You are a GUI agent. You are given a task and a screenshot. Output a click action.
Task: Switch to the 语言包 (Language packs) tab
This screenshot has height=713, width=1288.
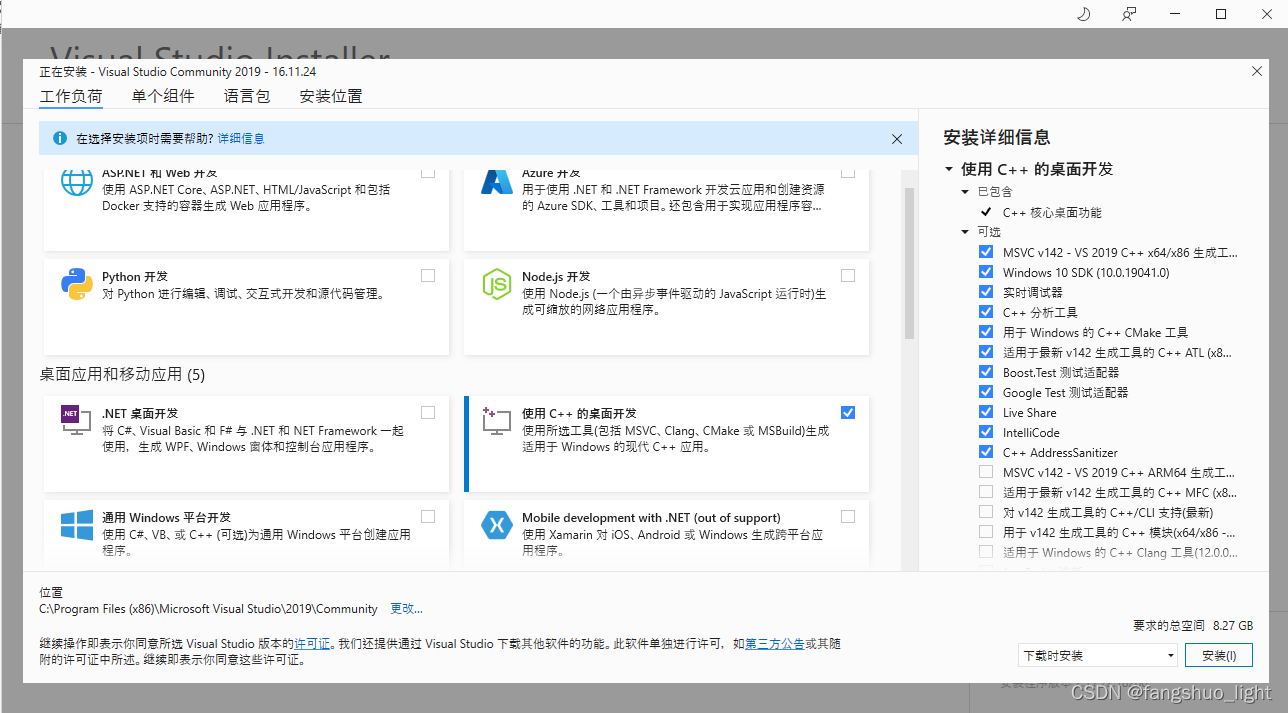point(247,97)
